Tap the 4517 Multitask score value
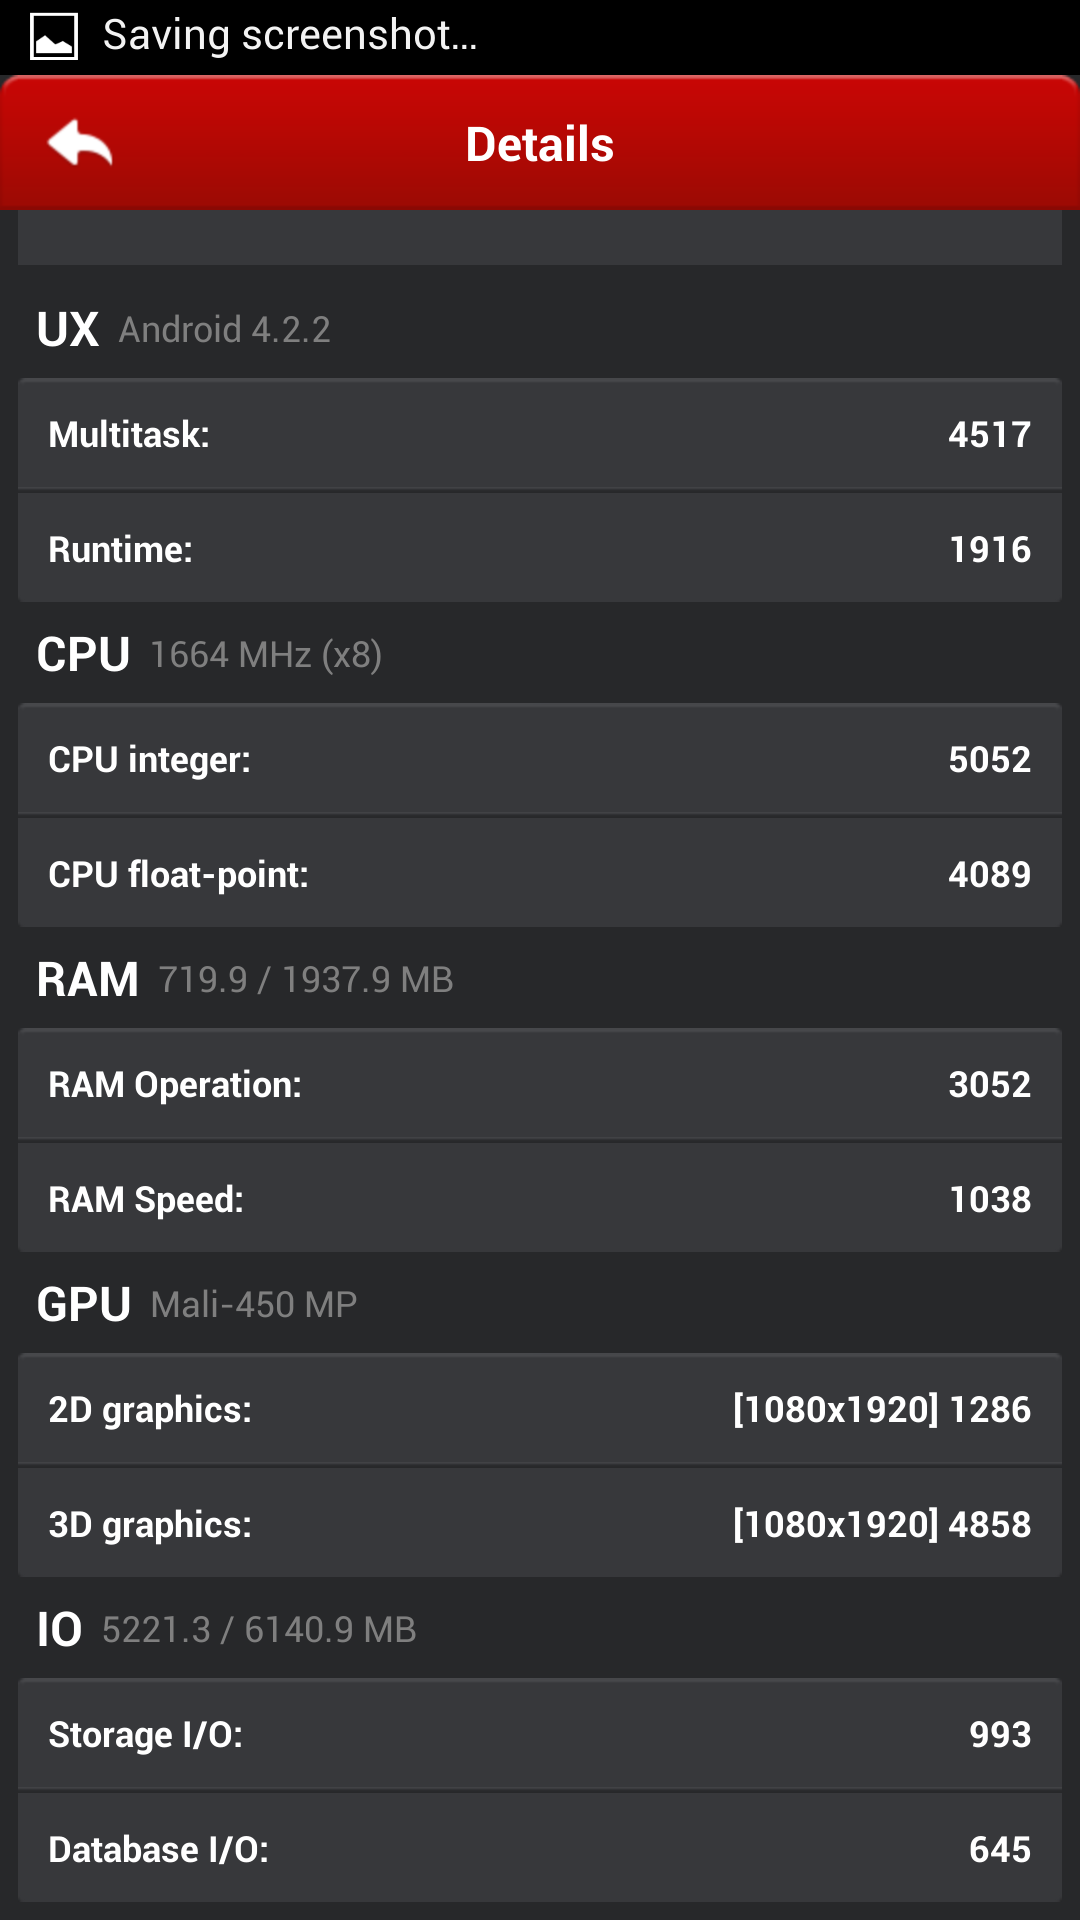Screen dimensions: 1080x1920 point(989,434)
